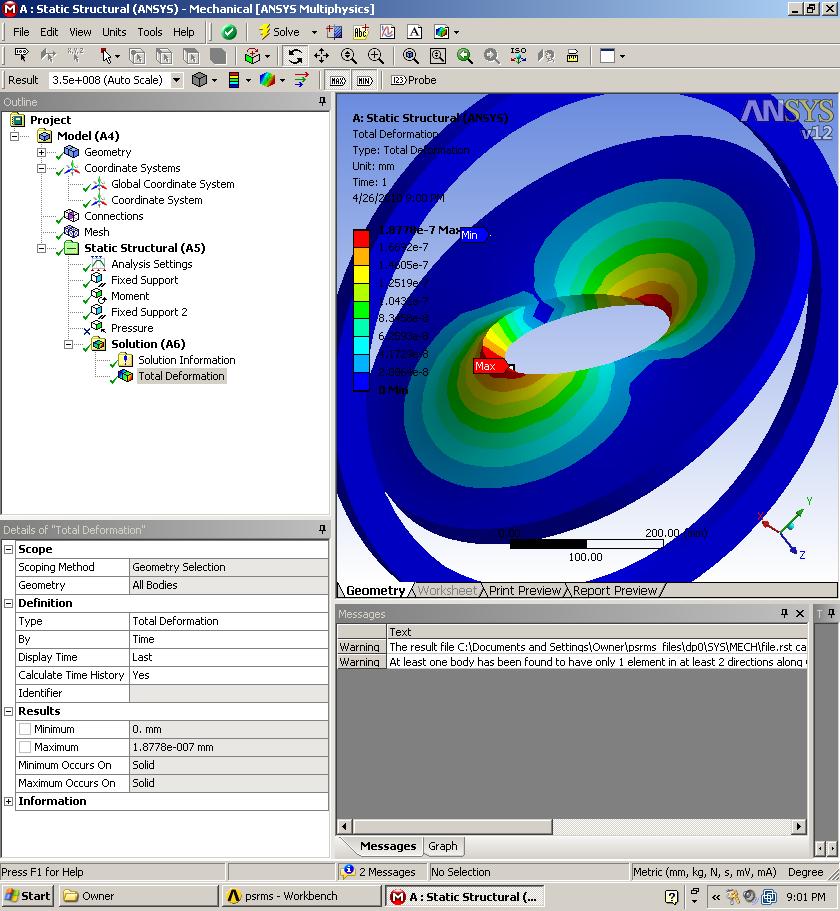Switch to the Print Preview tab
Viewport: 840px width, 911px height.
pyautogui.click(x=524, y=591)
